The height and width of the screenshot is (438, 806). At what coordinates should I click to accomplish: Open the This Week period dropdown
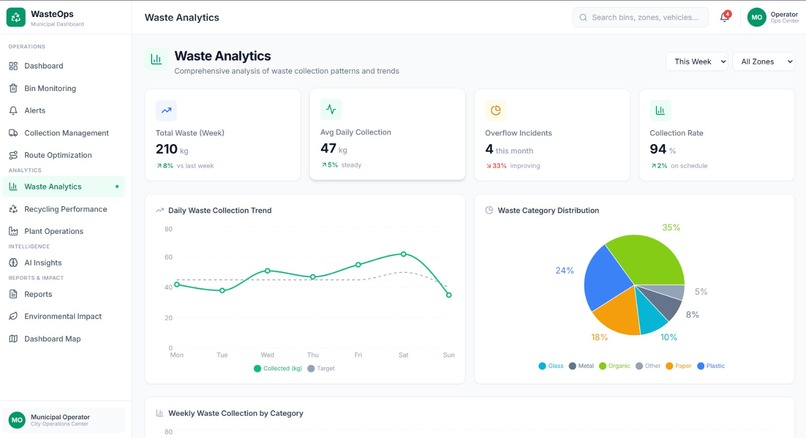[x=697, y=62]
